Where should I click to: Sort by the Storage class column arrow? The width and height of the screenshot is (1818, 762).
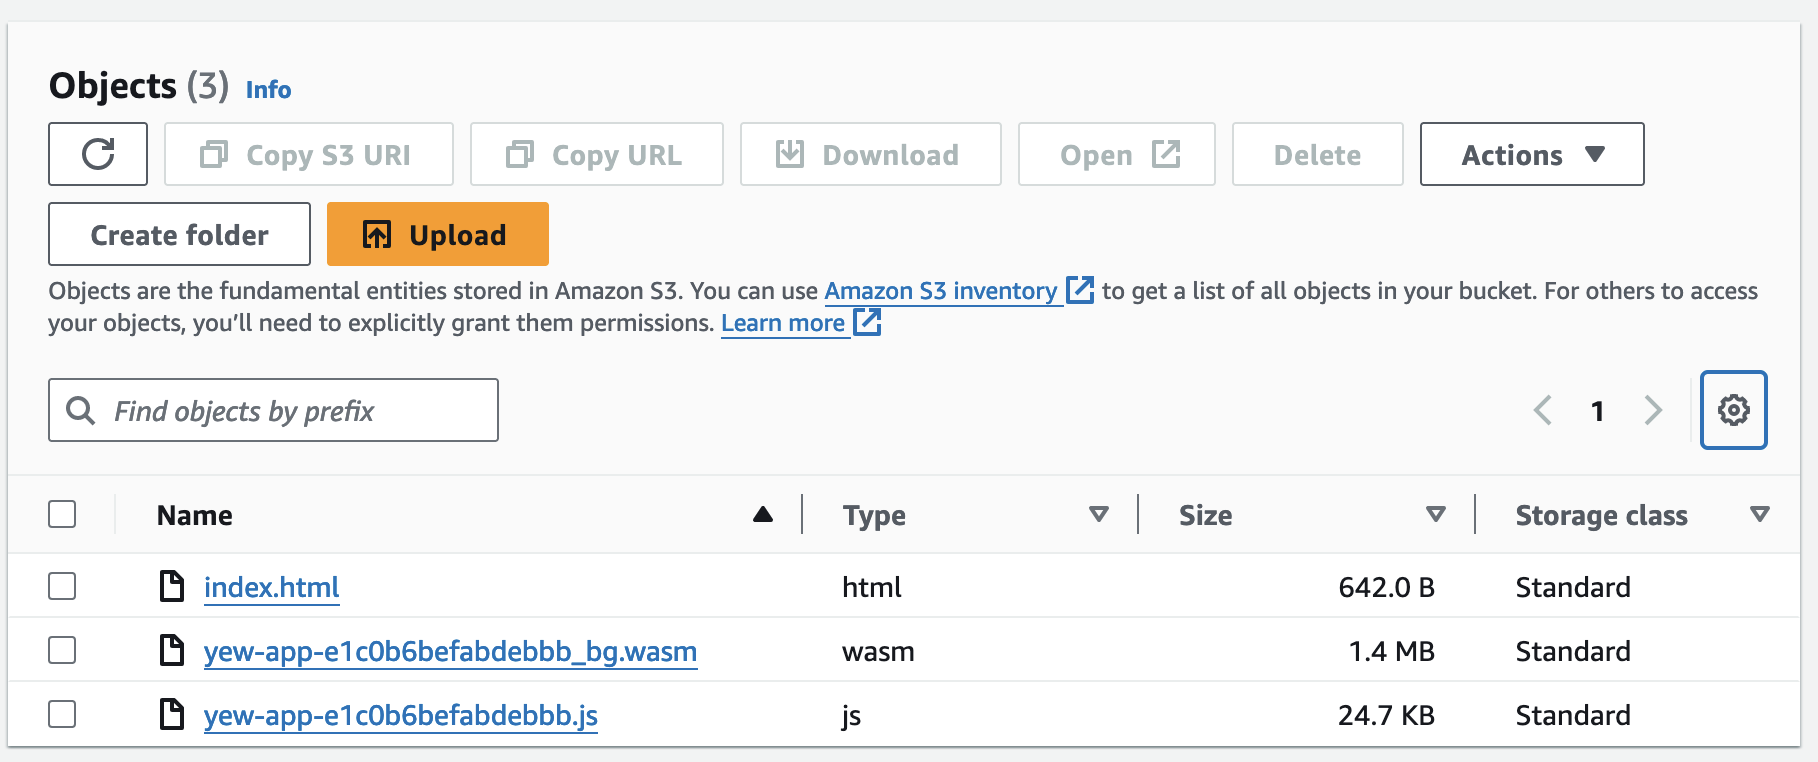click(1760, 515)
